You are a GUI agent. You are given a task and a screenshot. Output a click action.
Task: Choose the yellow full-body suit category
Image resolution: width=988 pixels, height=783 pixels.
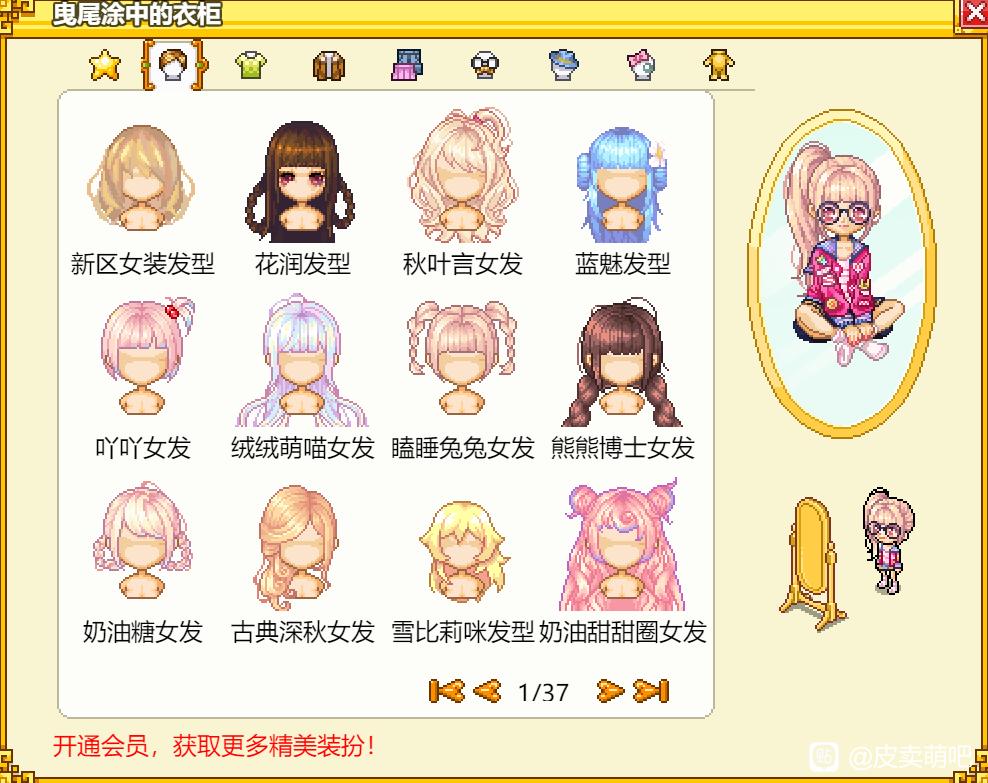[x=718, y=65]
